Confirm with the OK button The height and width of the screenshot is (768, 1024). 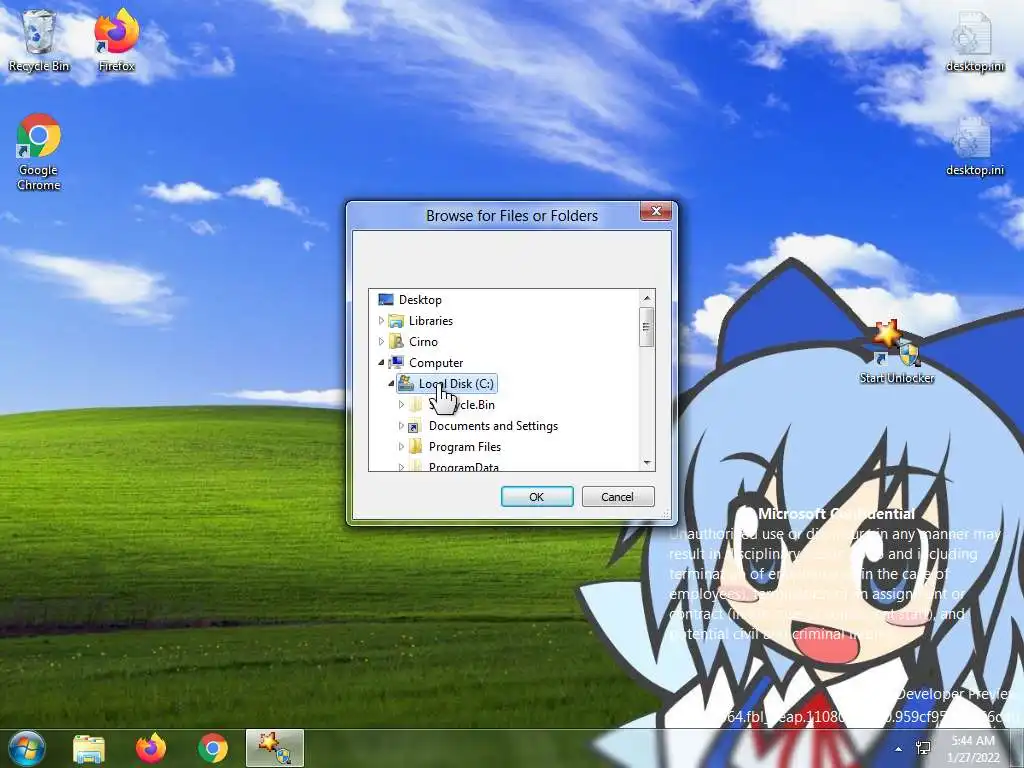point(537,497)
